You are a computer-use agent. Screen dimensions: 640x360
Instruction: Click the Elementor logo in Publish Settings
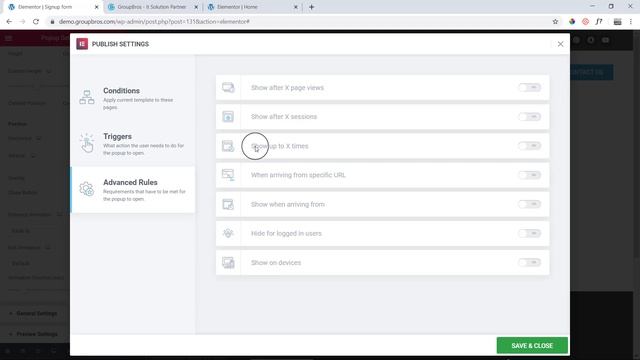pyautogui.click(x=82, y=44)
